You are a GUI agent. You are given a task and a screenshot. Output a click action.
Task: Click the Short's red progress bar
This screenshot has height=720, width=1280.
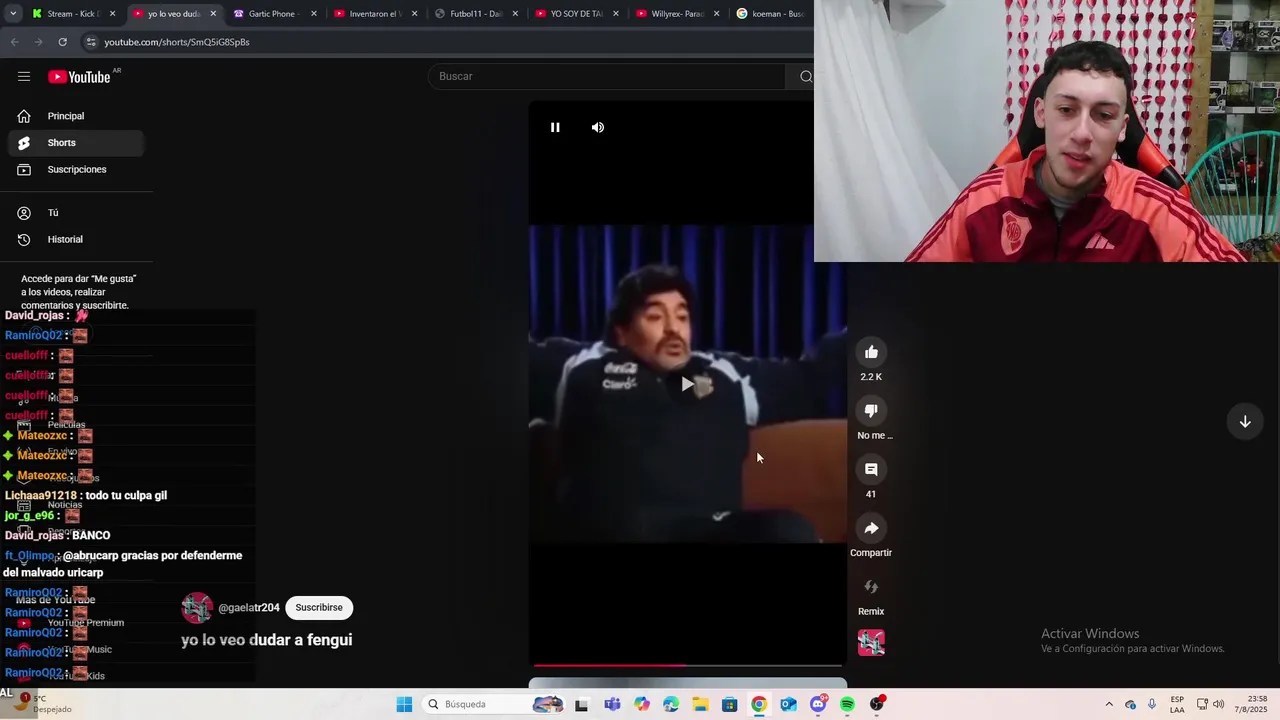[x=688, y=665]
